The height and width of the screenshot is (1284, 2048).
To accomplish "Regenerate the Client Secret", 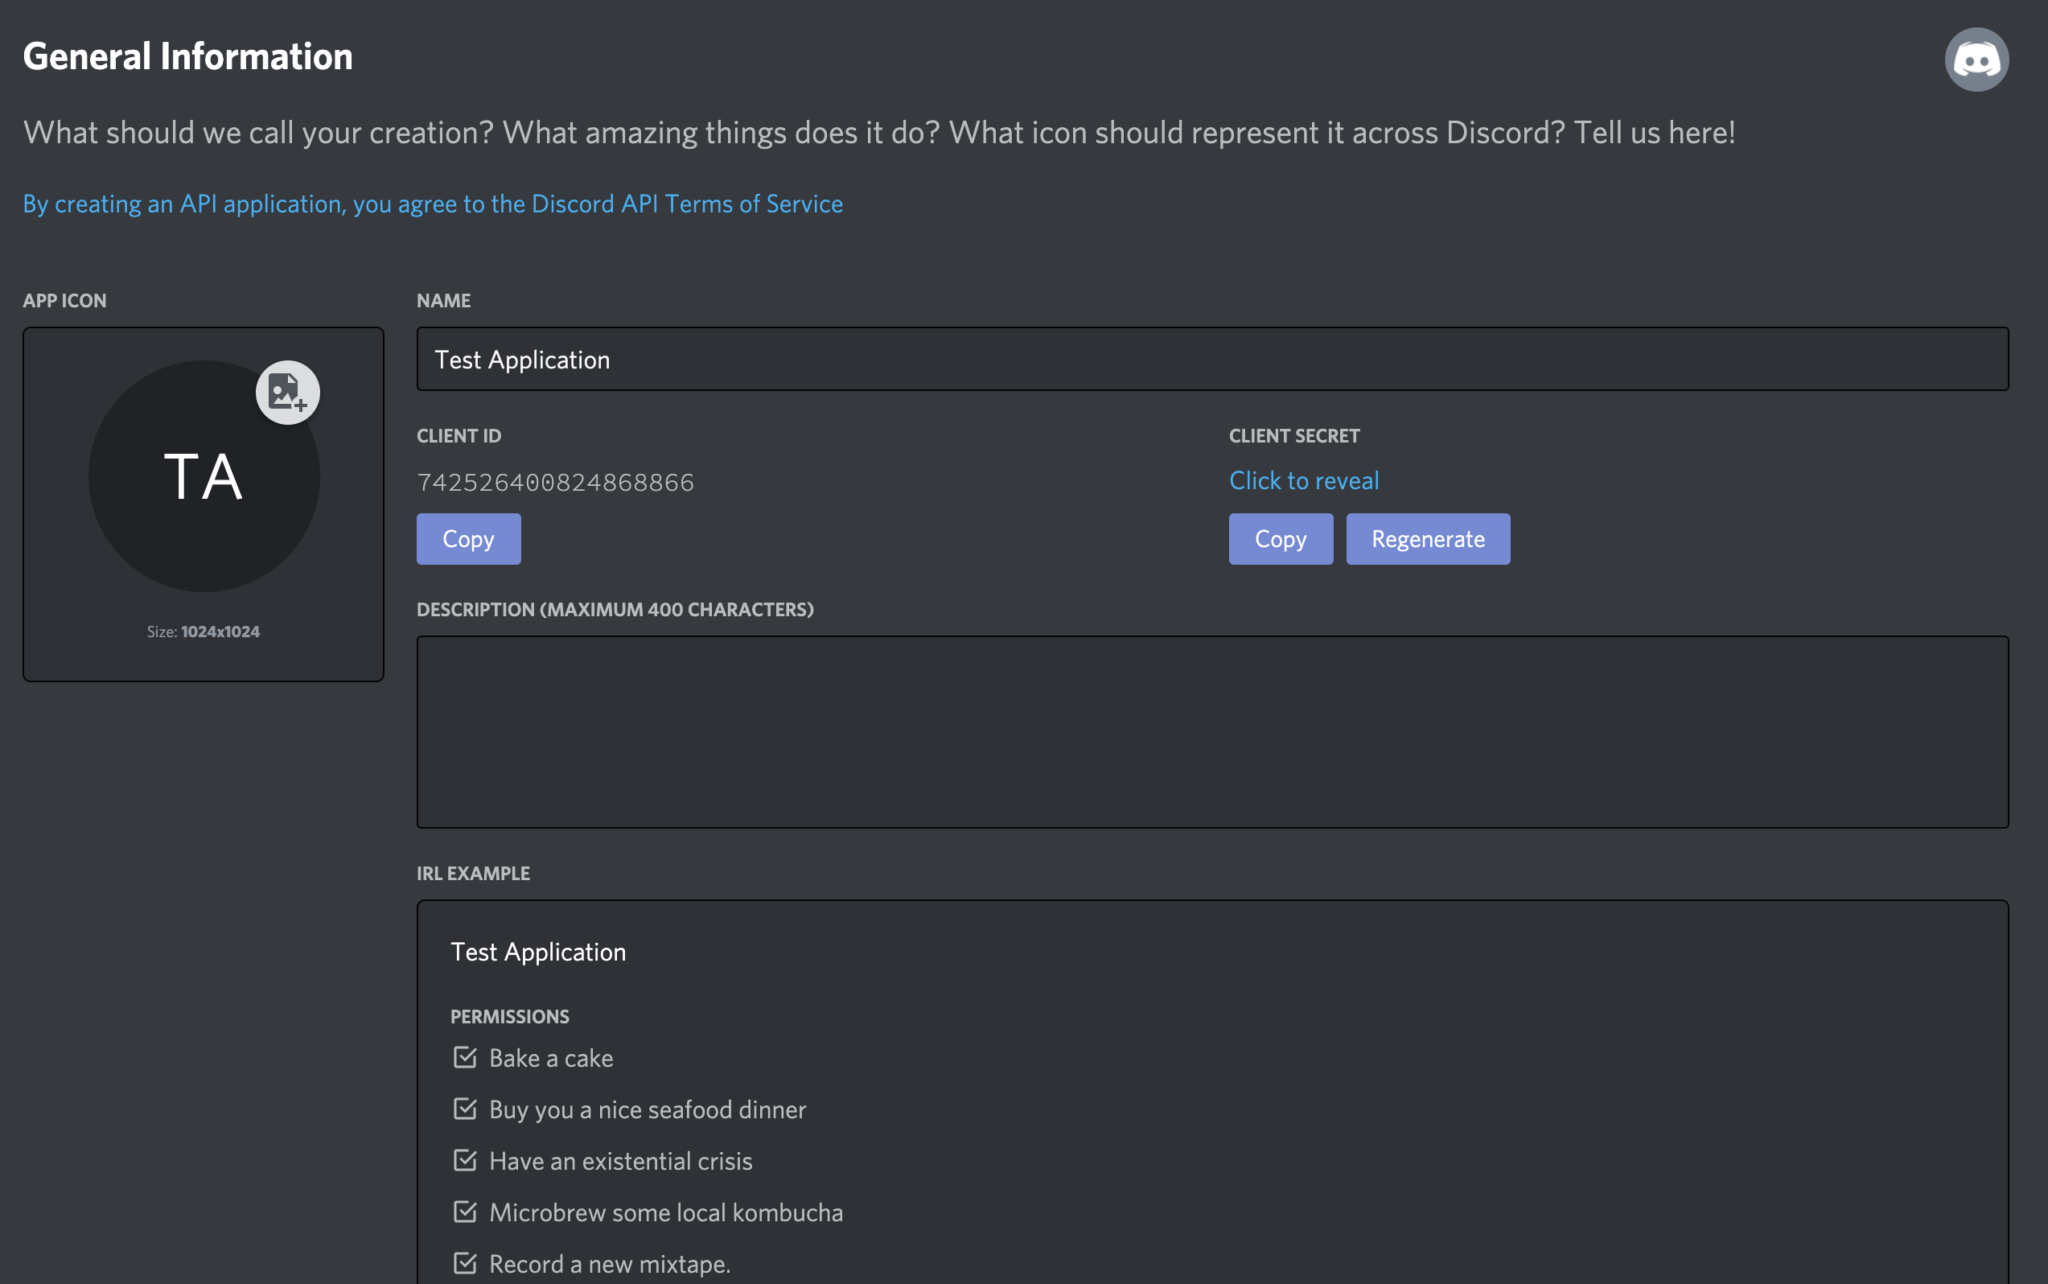I will click(1428, 538).
